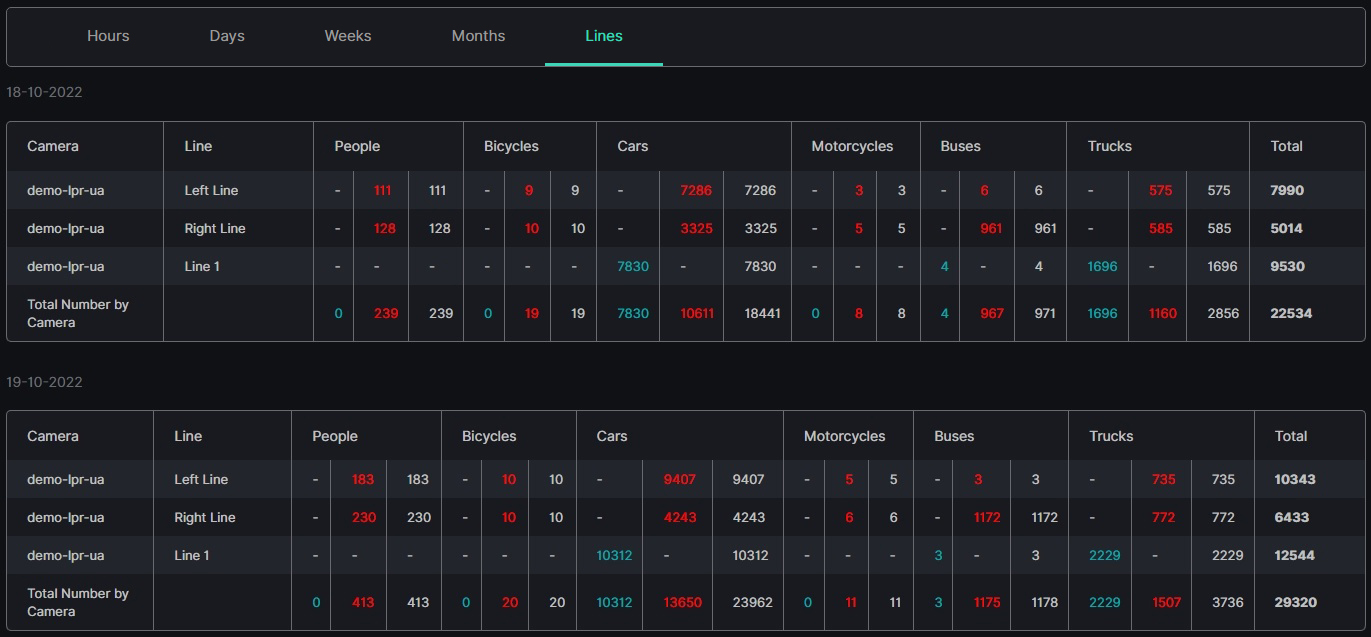Select total value 7990 in first table
Image resolution: width=1371 pixels, height=637 pixels.
(1287, 190)
